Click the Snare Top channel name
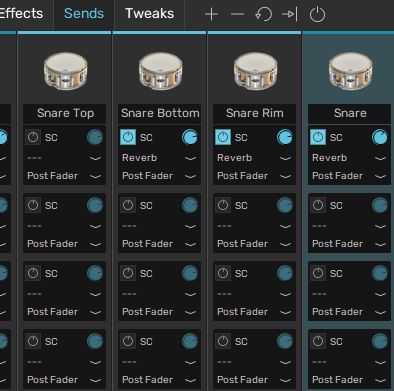The image size is (394, 391). [x=65, y=113]
